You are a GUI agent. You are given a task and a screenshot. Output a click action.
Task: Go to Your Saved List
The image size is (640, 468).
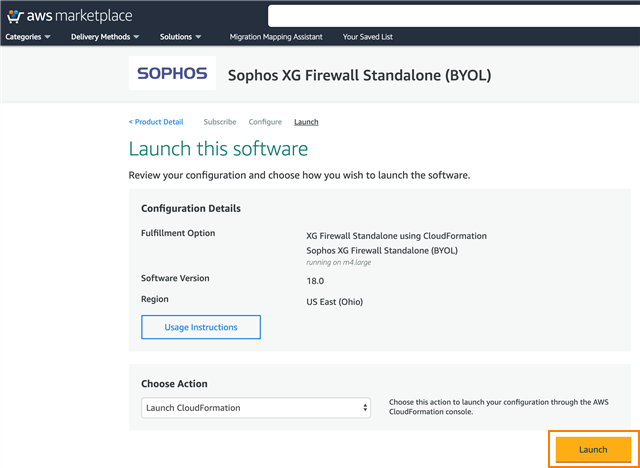(x=370, y=37)
